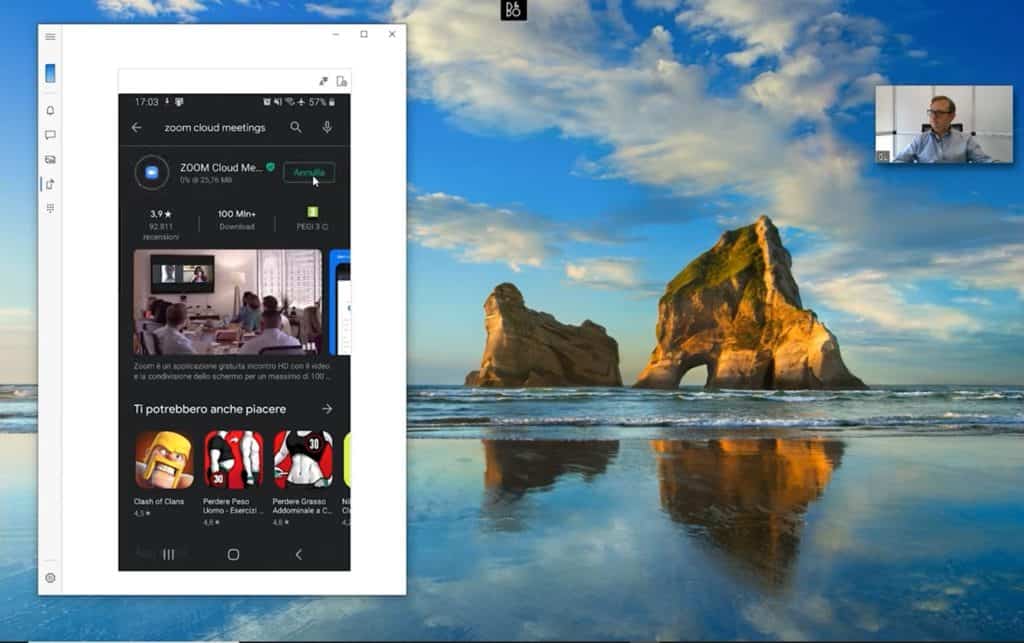Tap the circular download progress indicator
1024x643 pixels.
(x=152, y=172)
